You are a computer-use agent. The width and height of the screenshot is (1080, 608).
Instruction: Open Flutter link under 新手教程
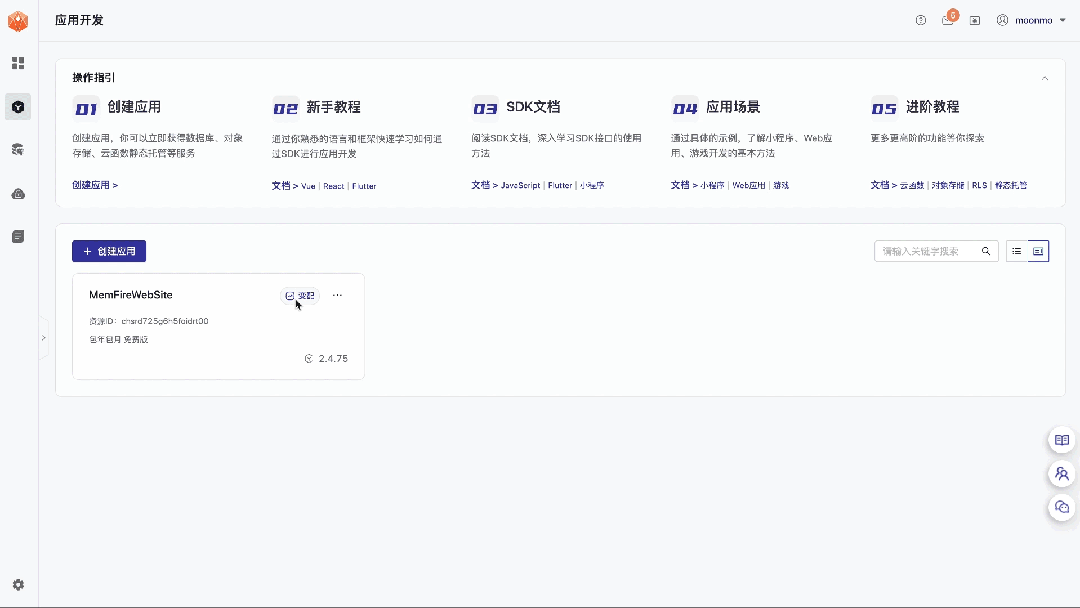click(364, 186)
